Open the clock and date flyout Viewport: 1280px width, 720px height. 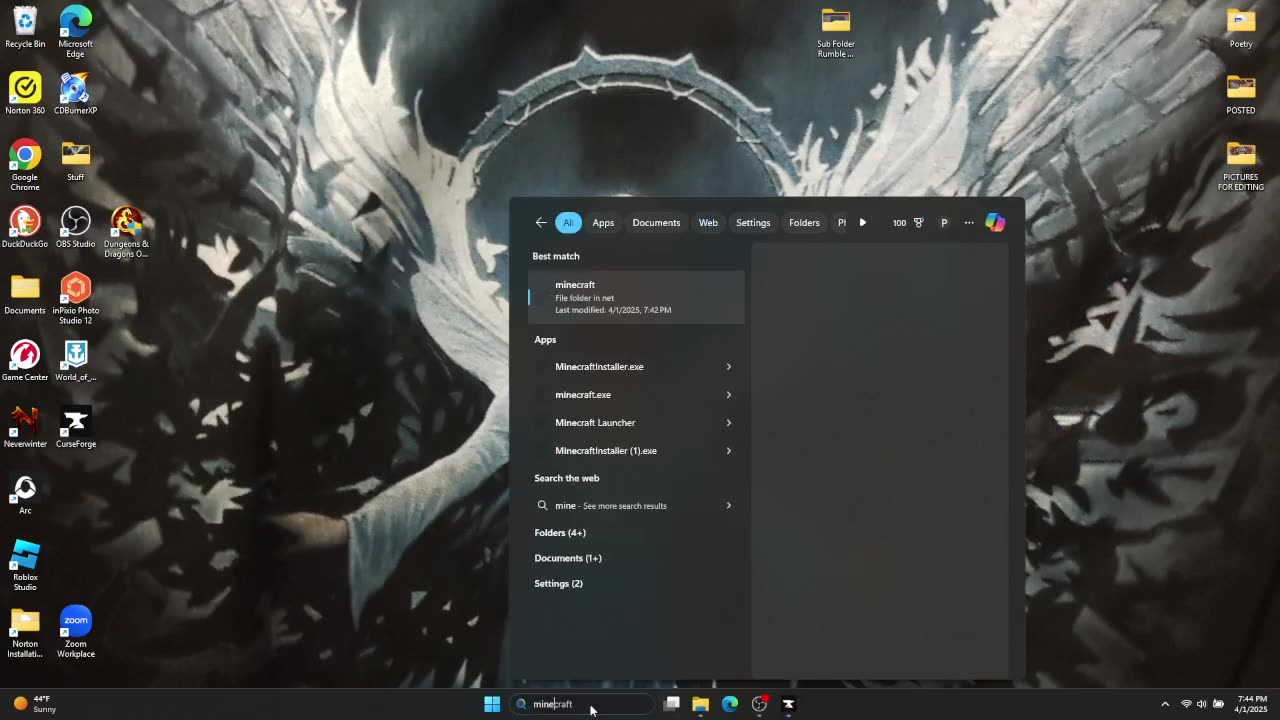click(1252, 704)
